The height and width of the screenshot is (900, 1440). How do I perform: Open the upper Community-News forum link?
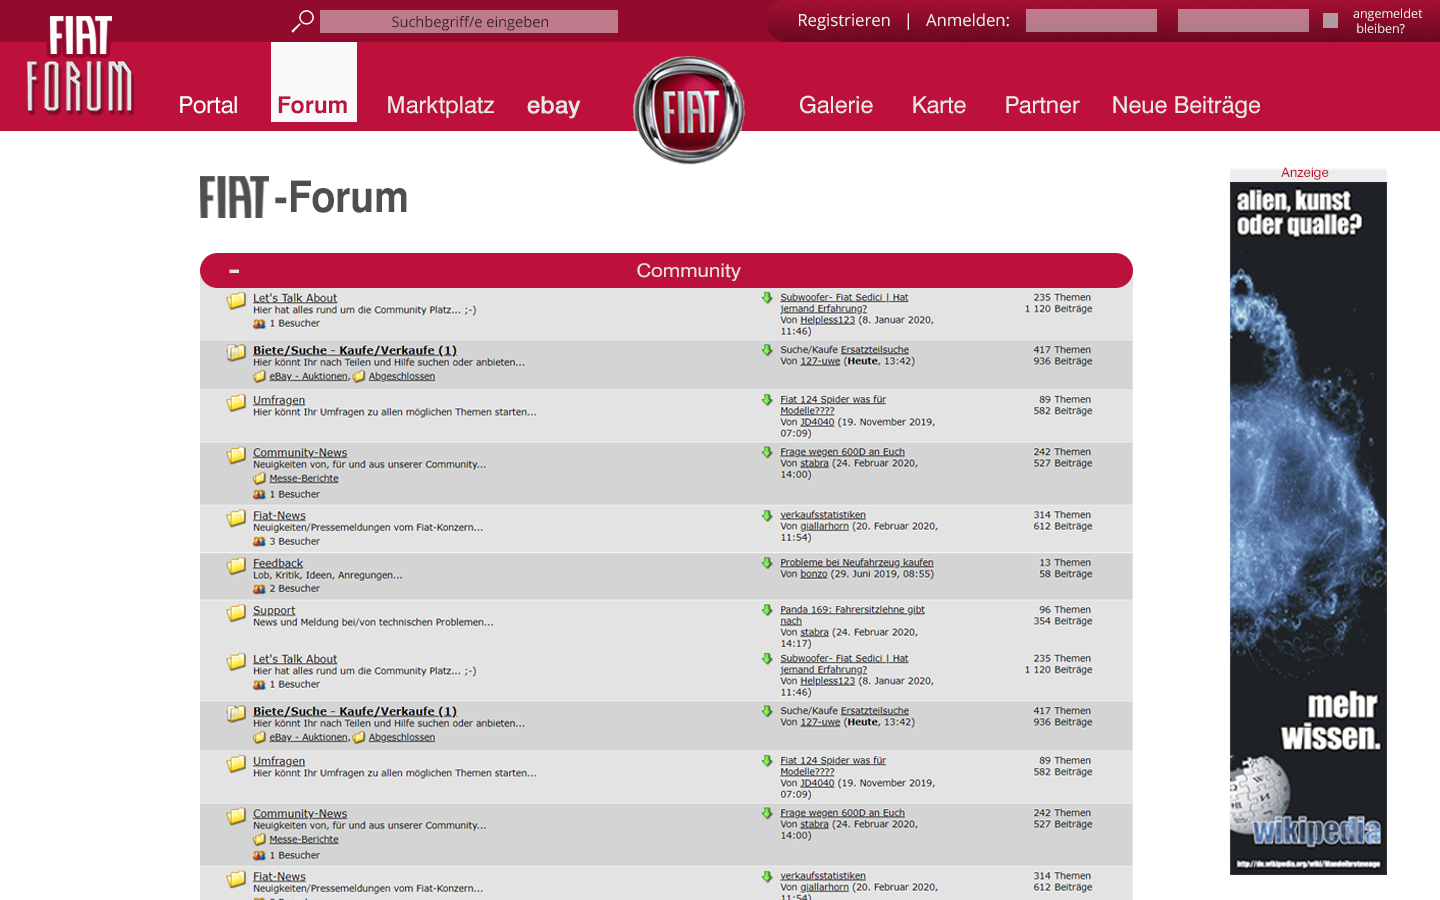(x=300, y=452)
